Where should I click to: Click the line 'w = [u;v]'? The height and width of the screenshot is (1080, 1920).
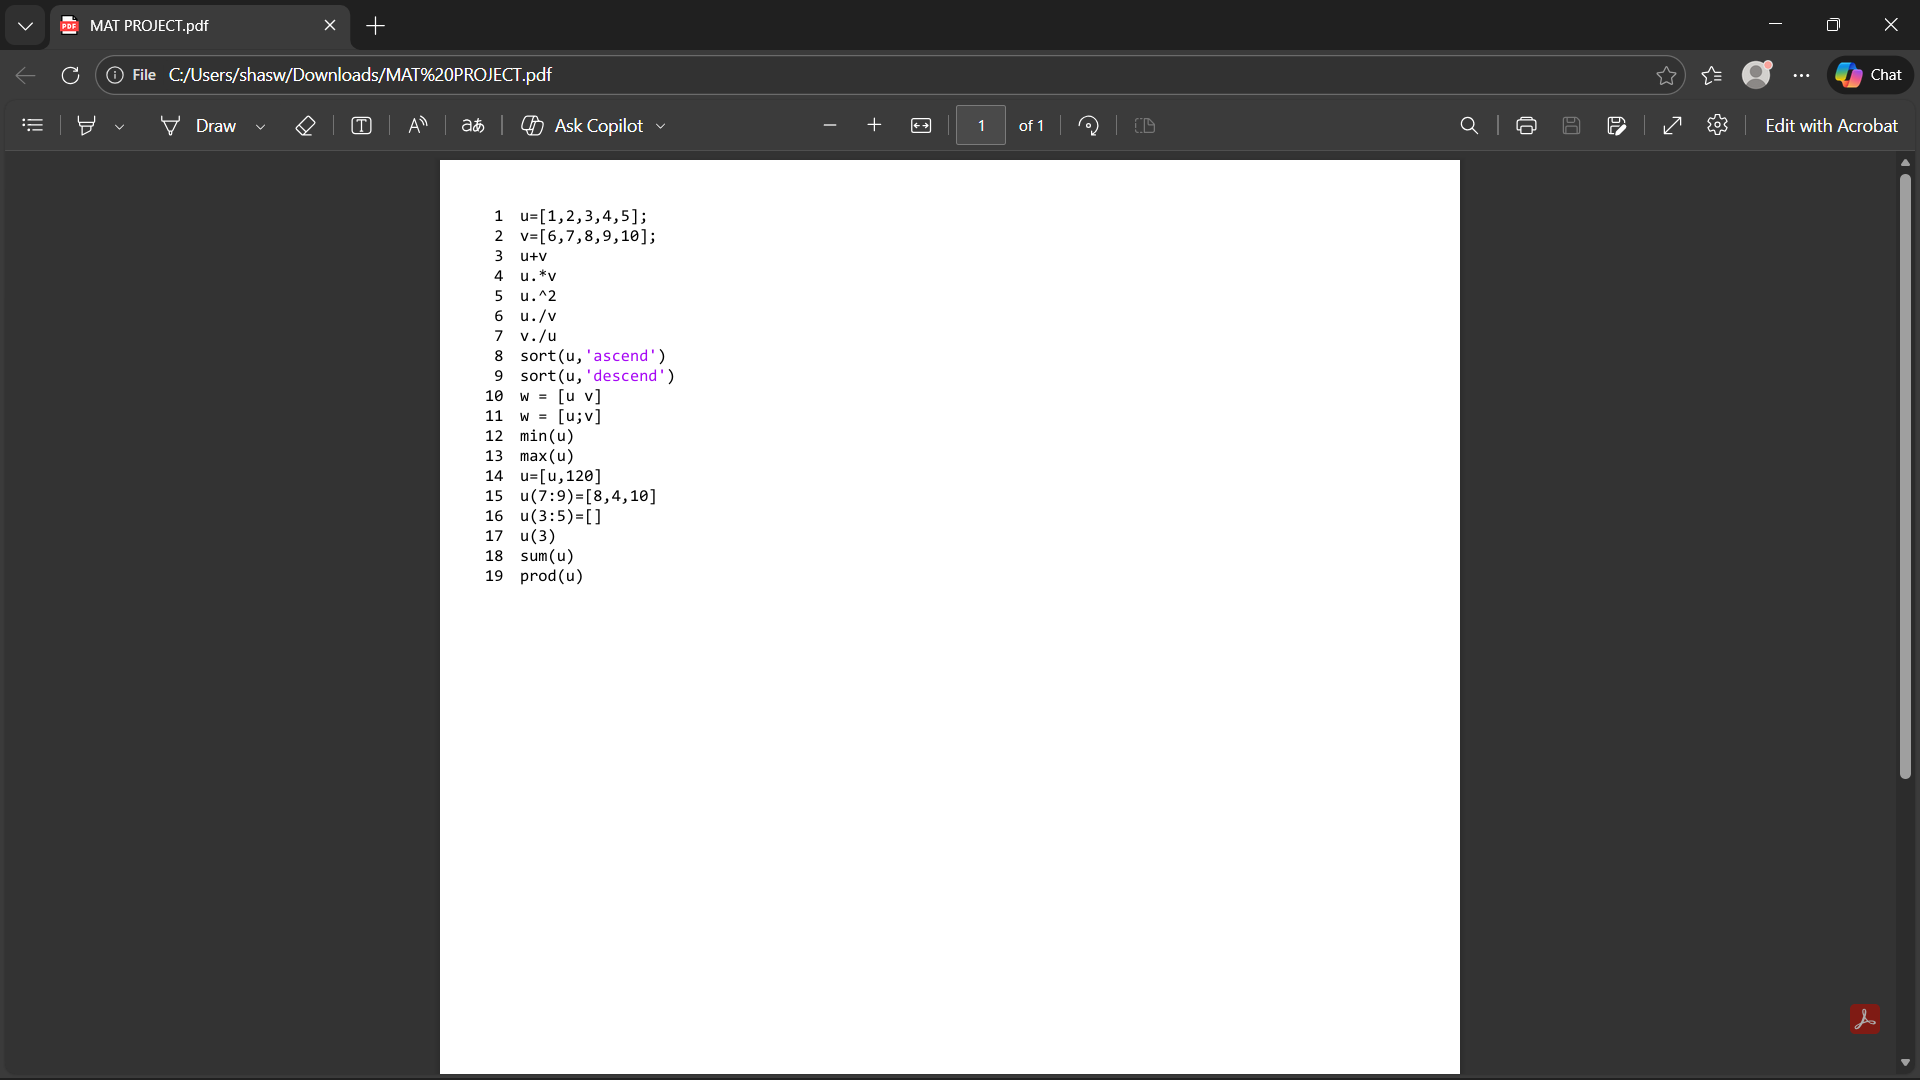point(560,416)
